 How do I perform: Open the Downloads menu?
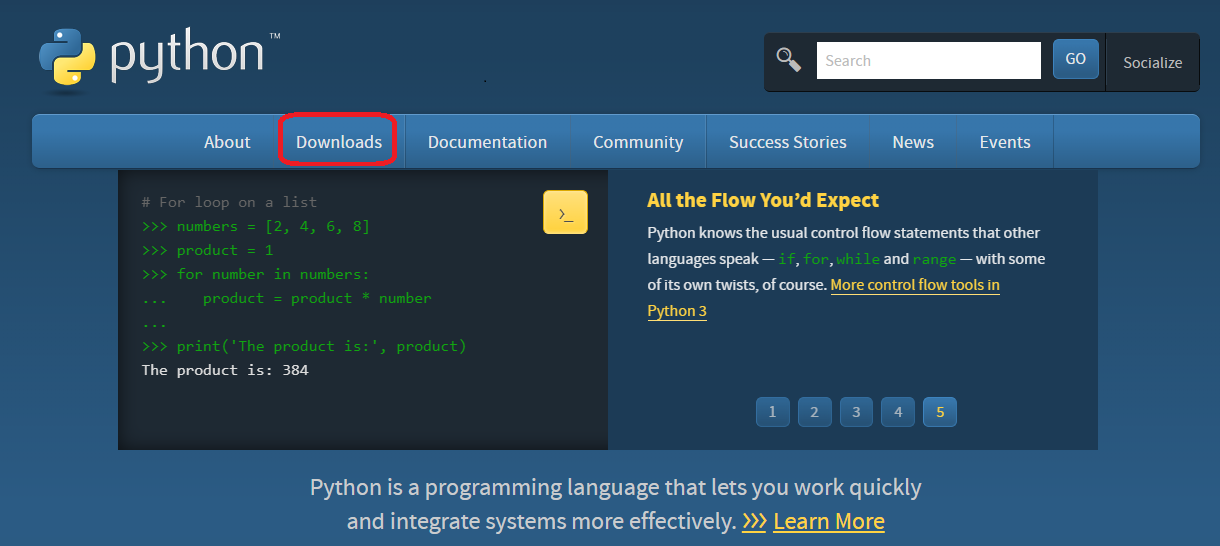pos(339,142)
